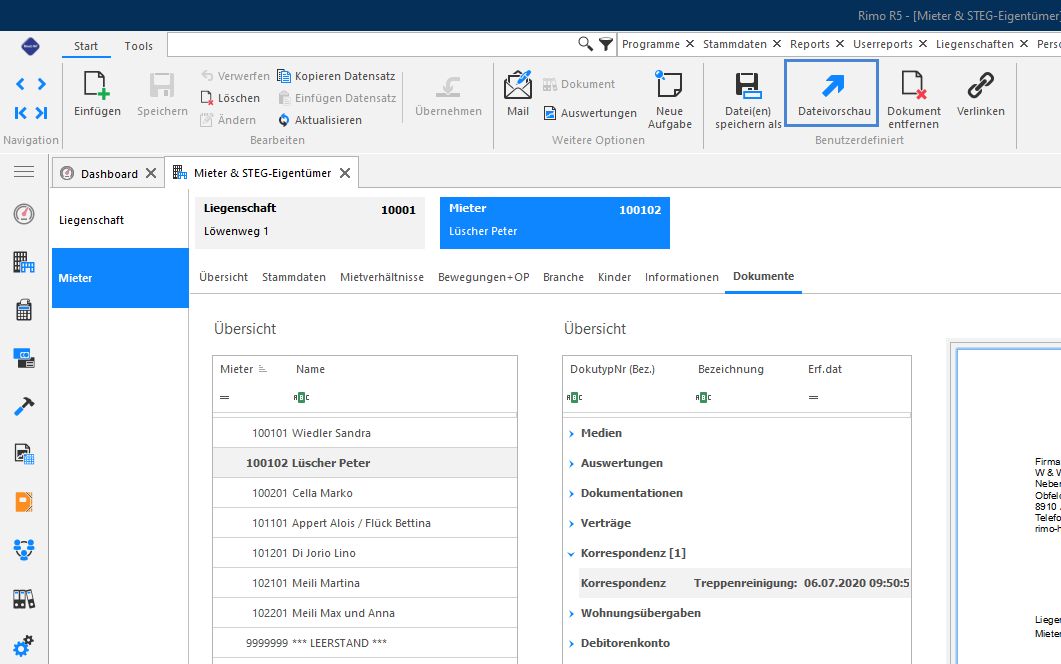Click the ribbon search input field
The width and height of the screenshot is (1061, 664).
[x=371, y=44]
